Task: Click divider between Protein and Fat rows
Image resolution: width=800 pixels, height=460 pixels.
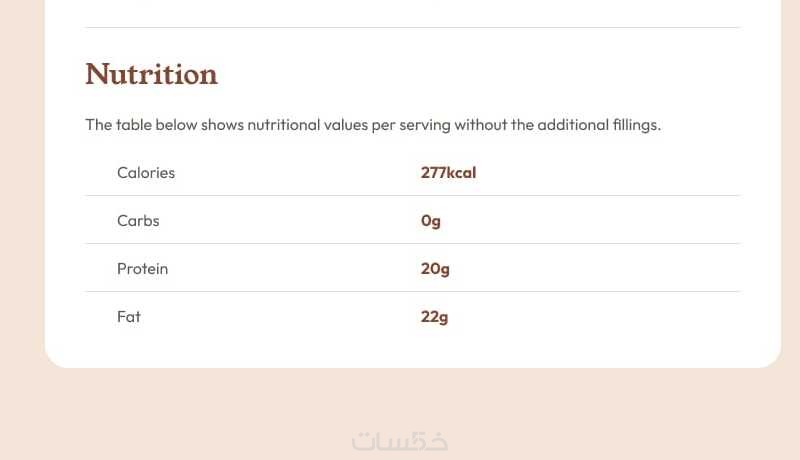Action: tap(412, 292)
